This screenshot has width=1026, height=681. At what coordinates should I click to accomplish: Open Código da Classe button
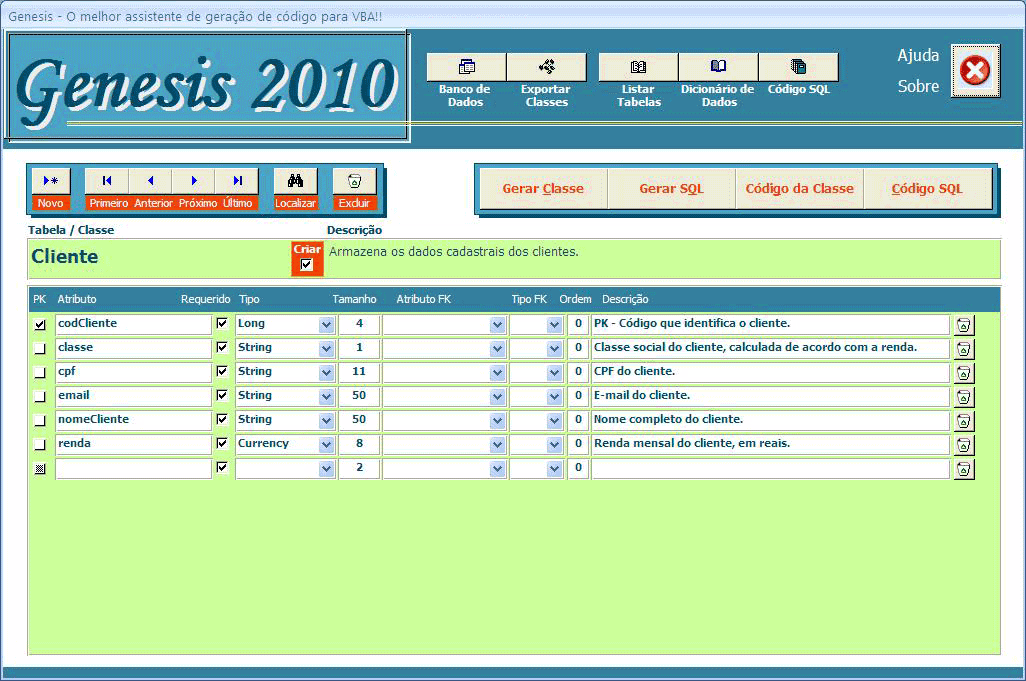point(800,189)
